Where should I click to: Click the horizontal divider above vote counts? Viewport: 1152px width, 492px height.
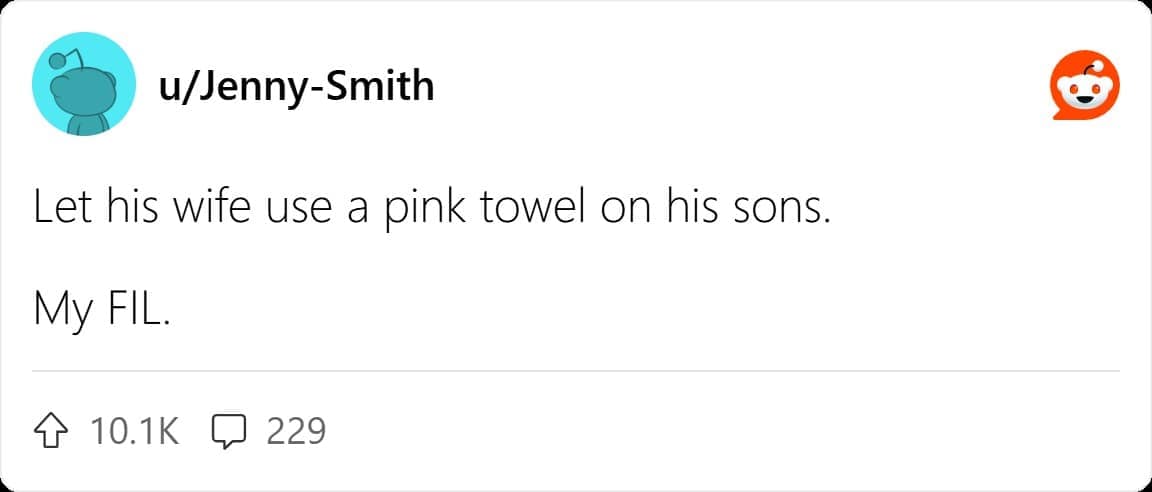click(576, 371)
